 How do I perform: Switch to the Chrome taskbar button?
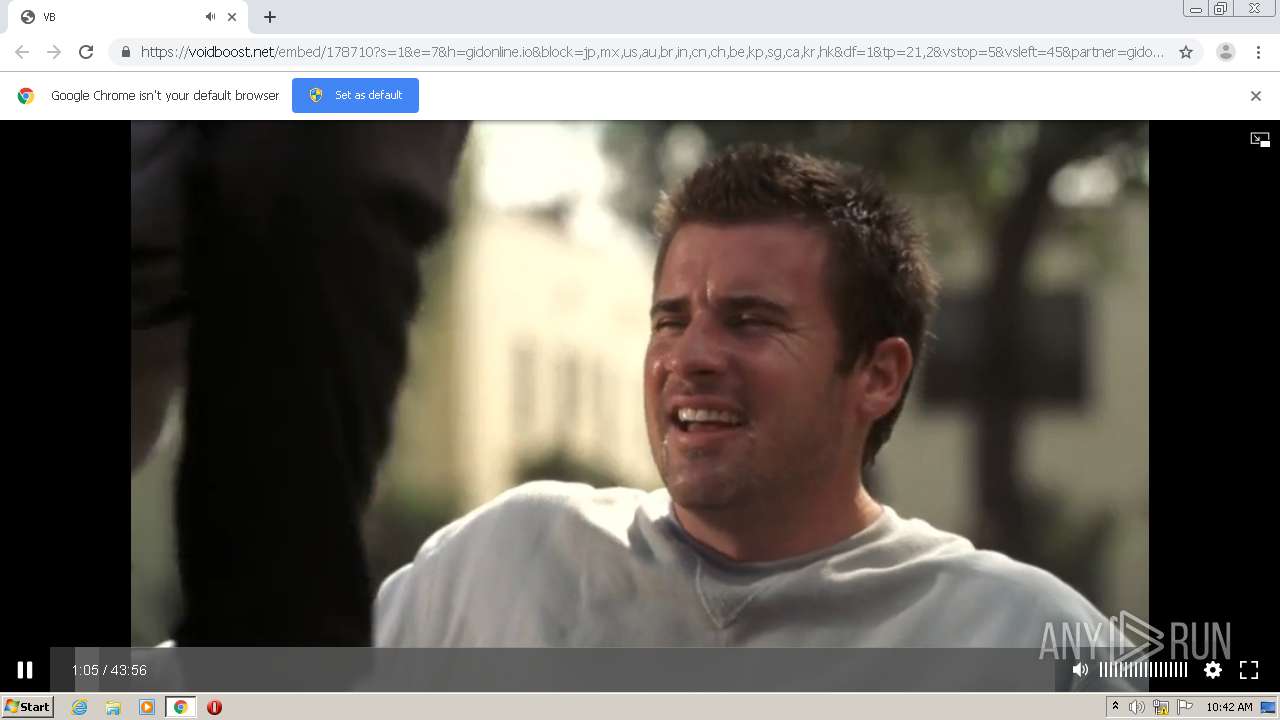(x=180, y=707)
